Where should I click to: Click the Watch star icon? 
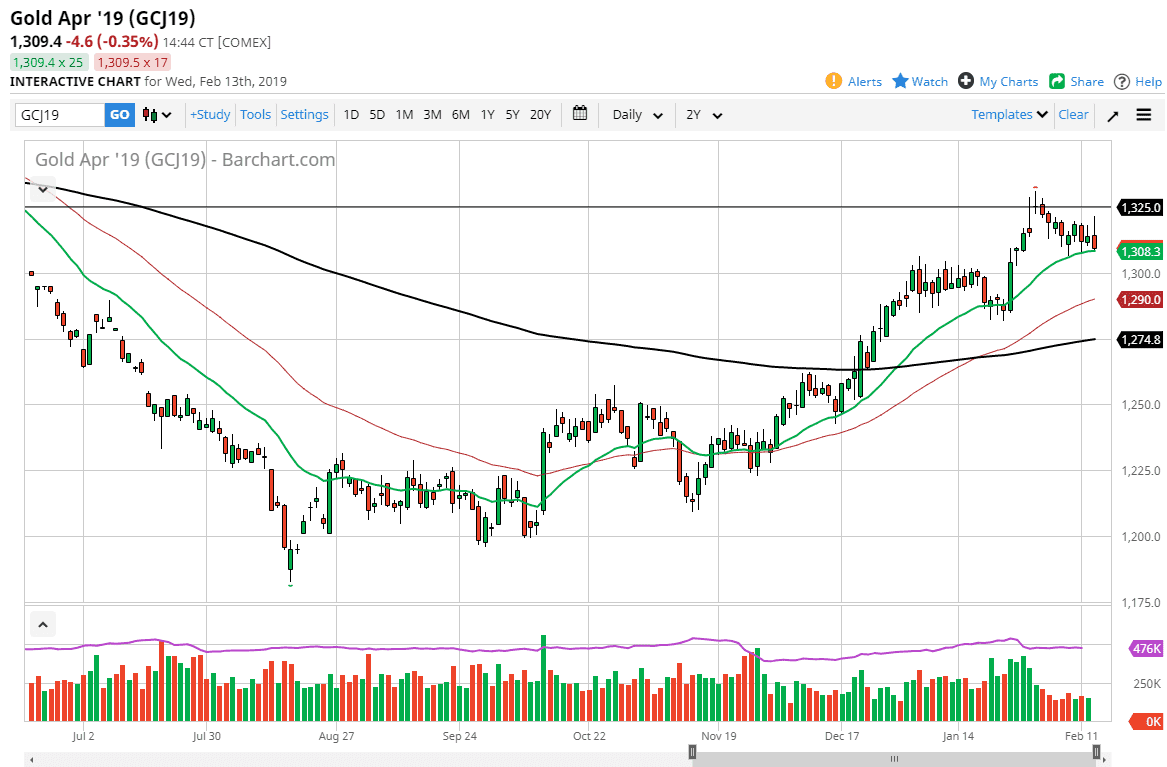[x=900, y=81]
